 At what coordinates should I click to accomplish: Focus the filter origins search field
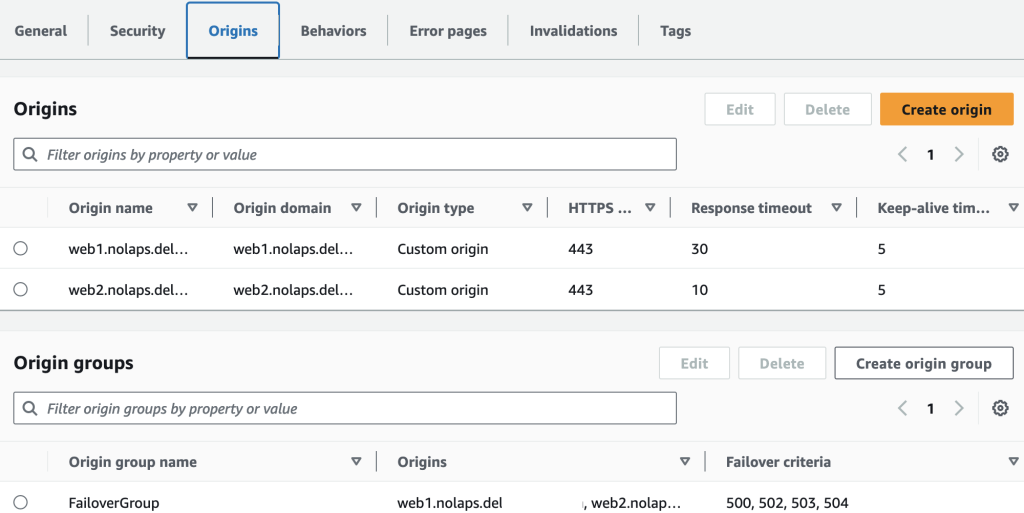345,155
